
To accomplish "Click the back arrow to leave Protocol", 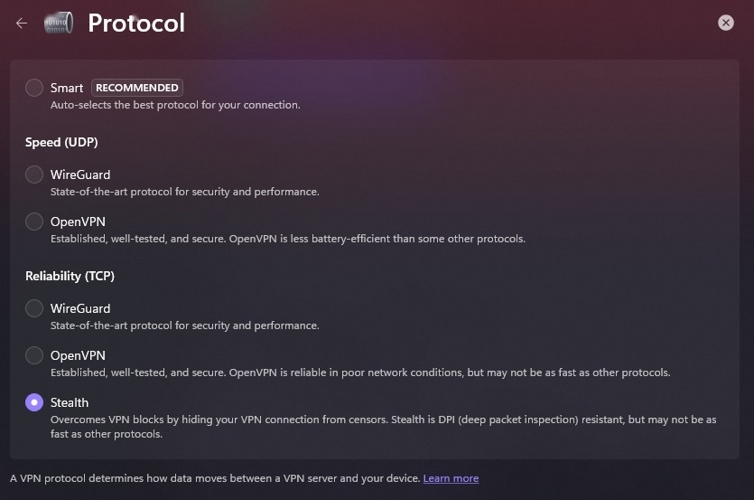I will click(22, 23).
